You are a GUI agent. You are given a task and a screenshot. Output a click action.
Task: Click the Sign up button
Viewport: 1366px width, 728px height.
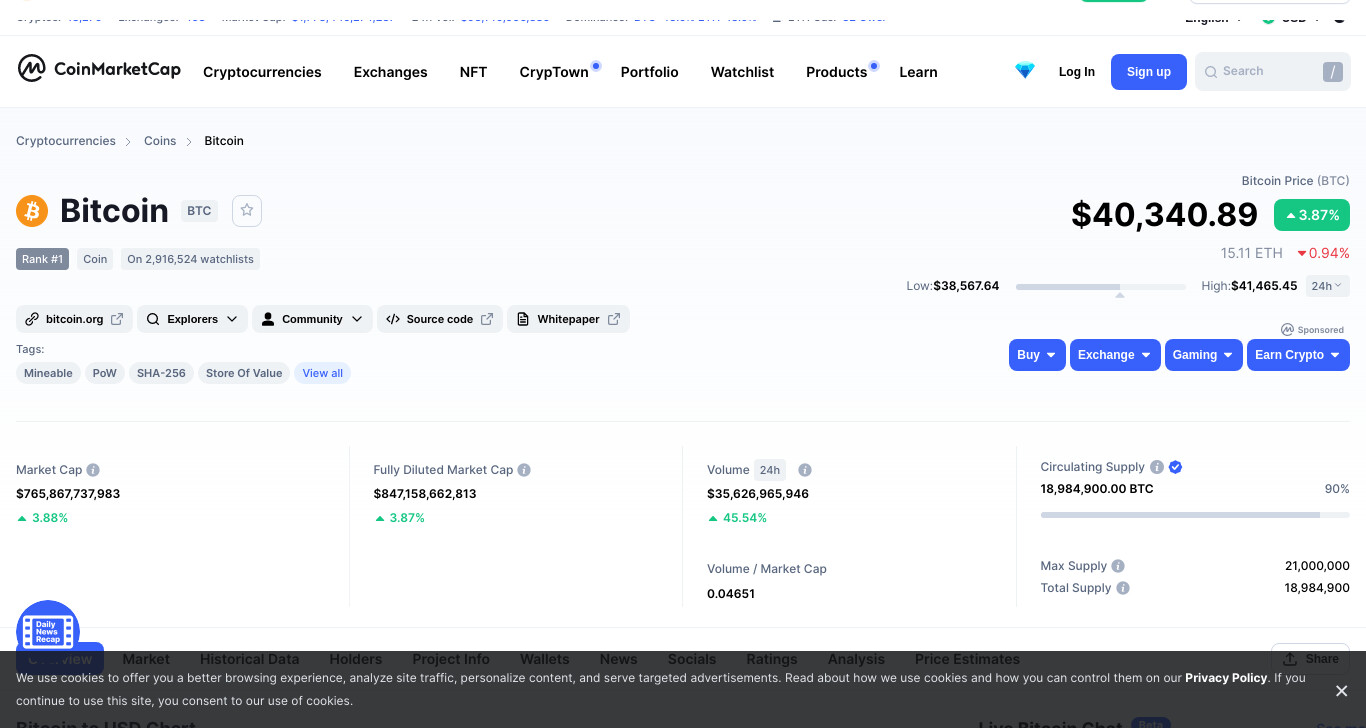click(1148, 72)
